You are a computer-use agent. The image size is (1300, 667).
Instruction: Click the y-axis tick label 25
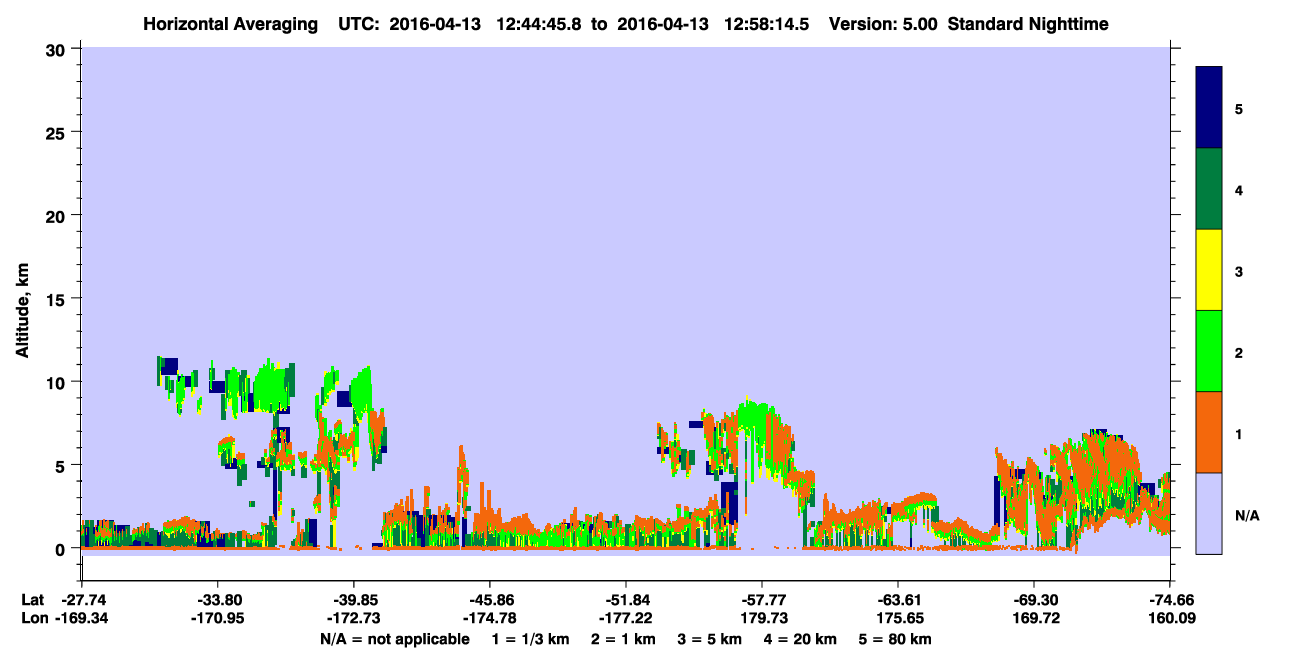click(58, 132)
